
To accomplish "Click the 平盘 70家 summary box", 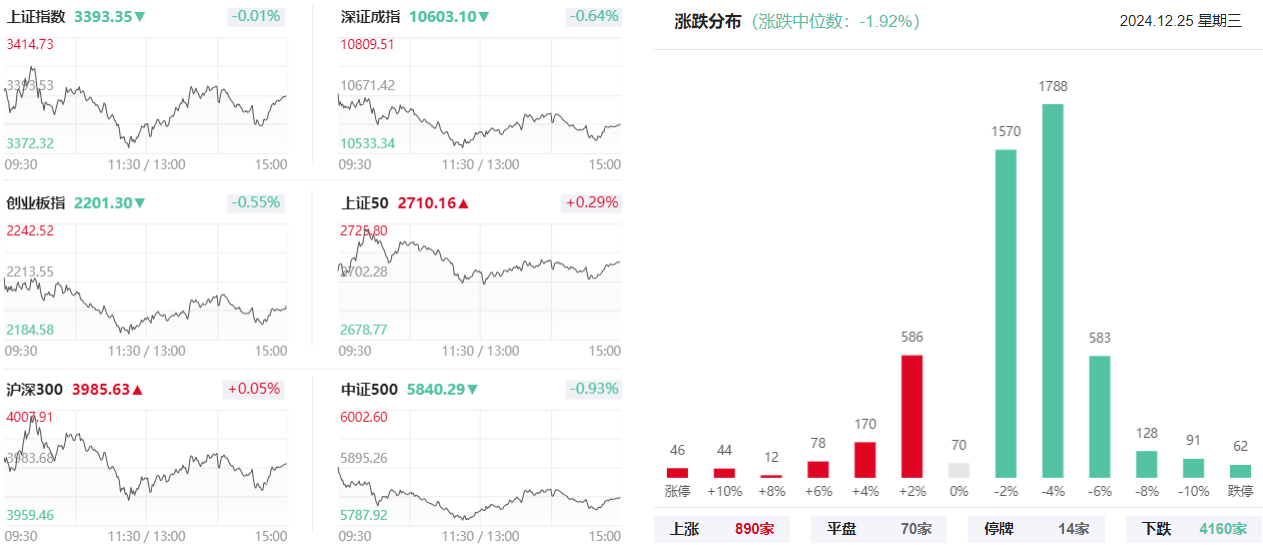I will 879,528.
